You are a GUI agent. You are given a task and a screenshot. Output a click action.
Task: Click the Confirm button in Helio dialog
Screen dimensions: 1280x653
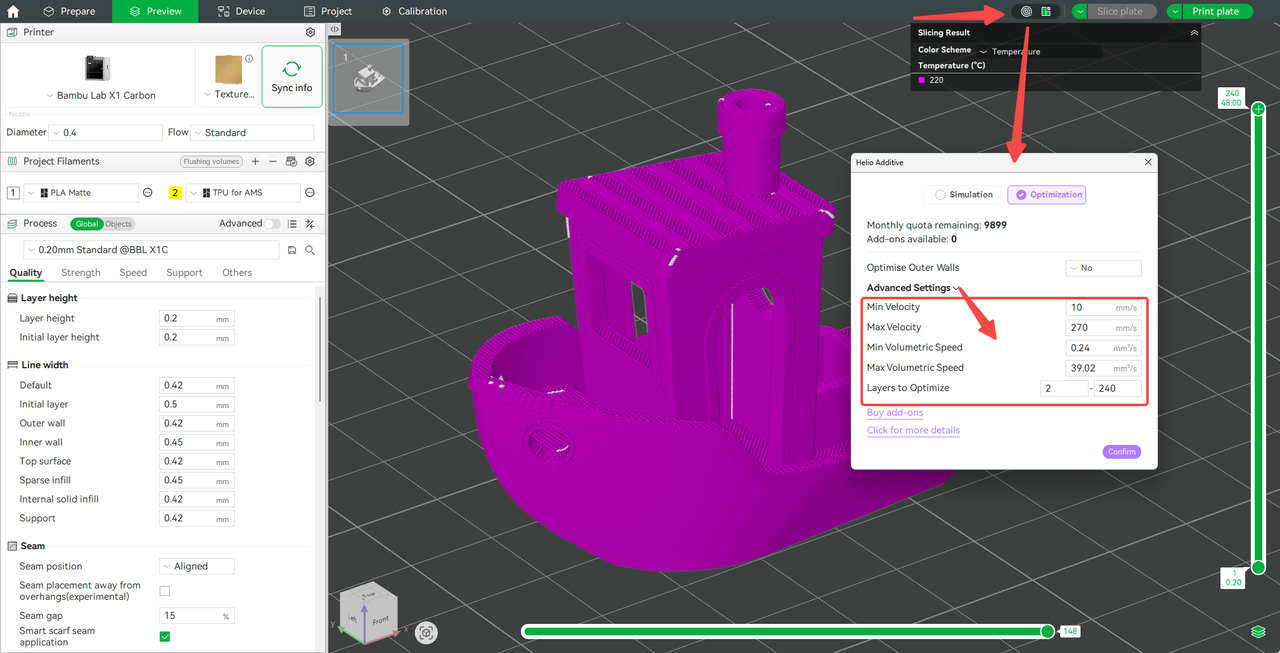(x=1121, y=452)
